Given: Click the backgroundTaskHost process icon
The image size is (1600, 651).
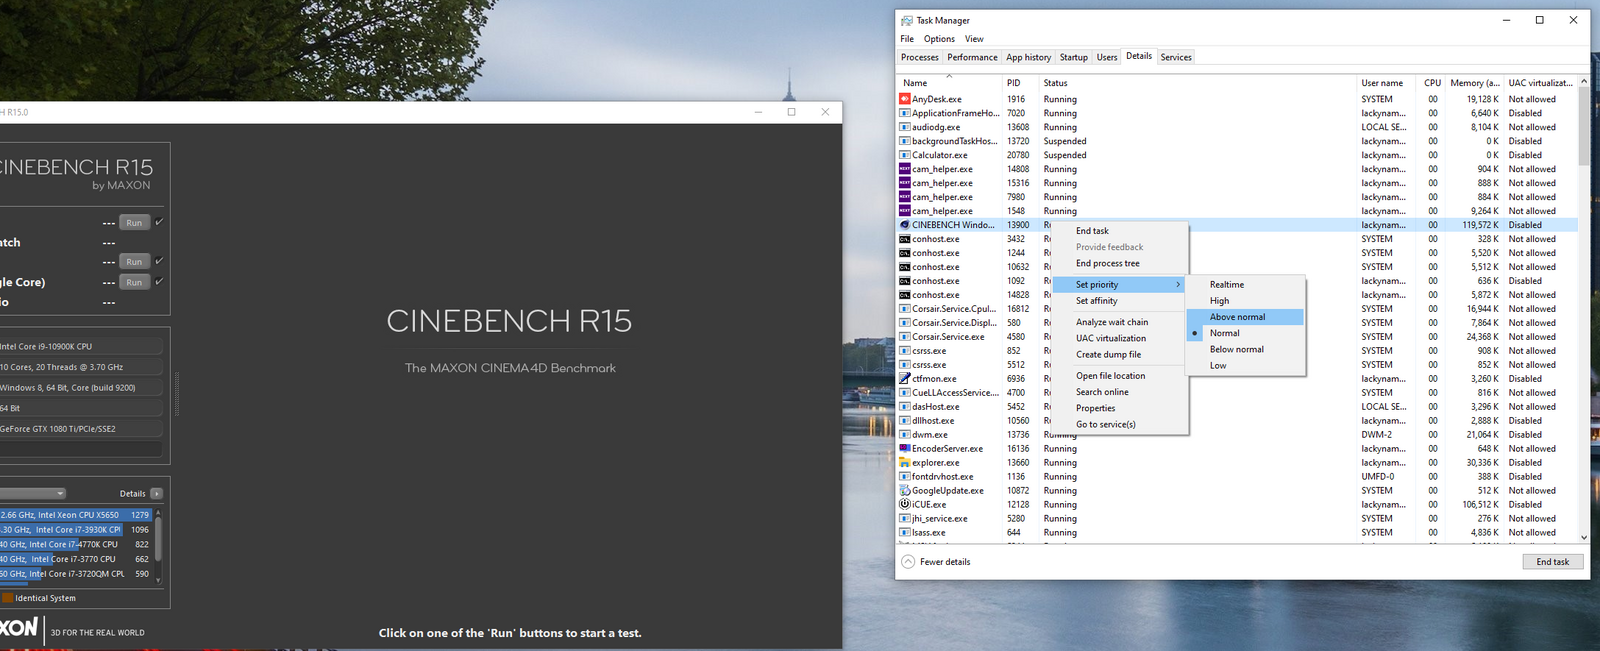Looking at the screenshot, I should 905,141.
